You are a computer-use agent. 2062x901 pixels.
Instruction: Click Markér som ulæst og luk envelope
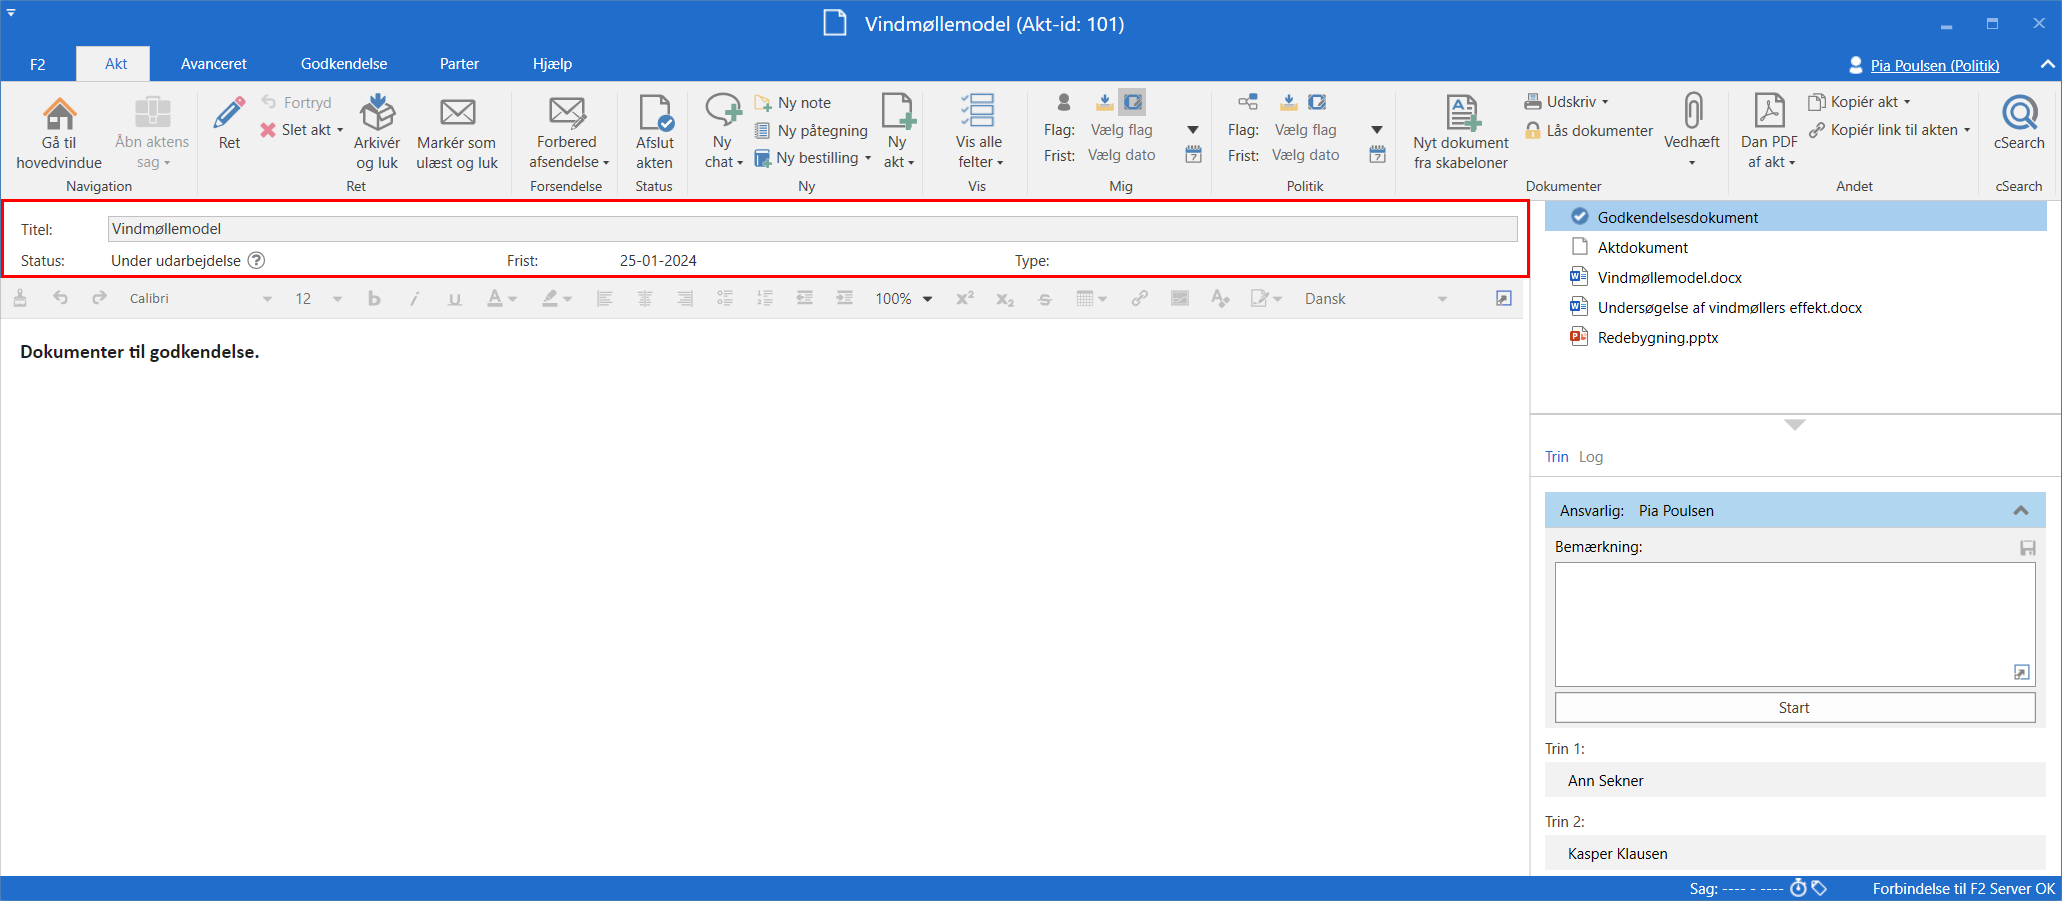point(457,113)
